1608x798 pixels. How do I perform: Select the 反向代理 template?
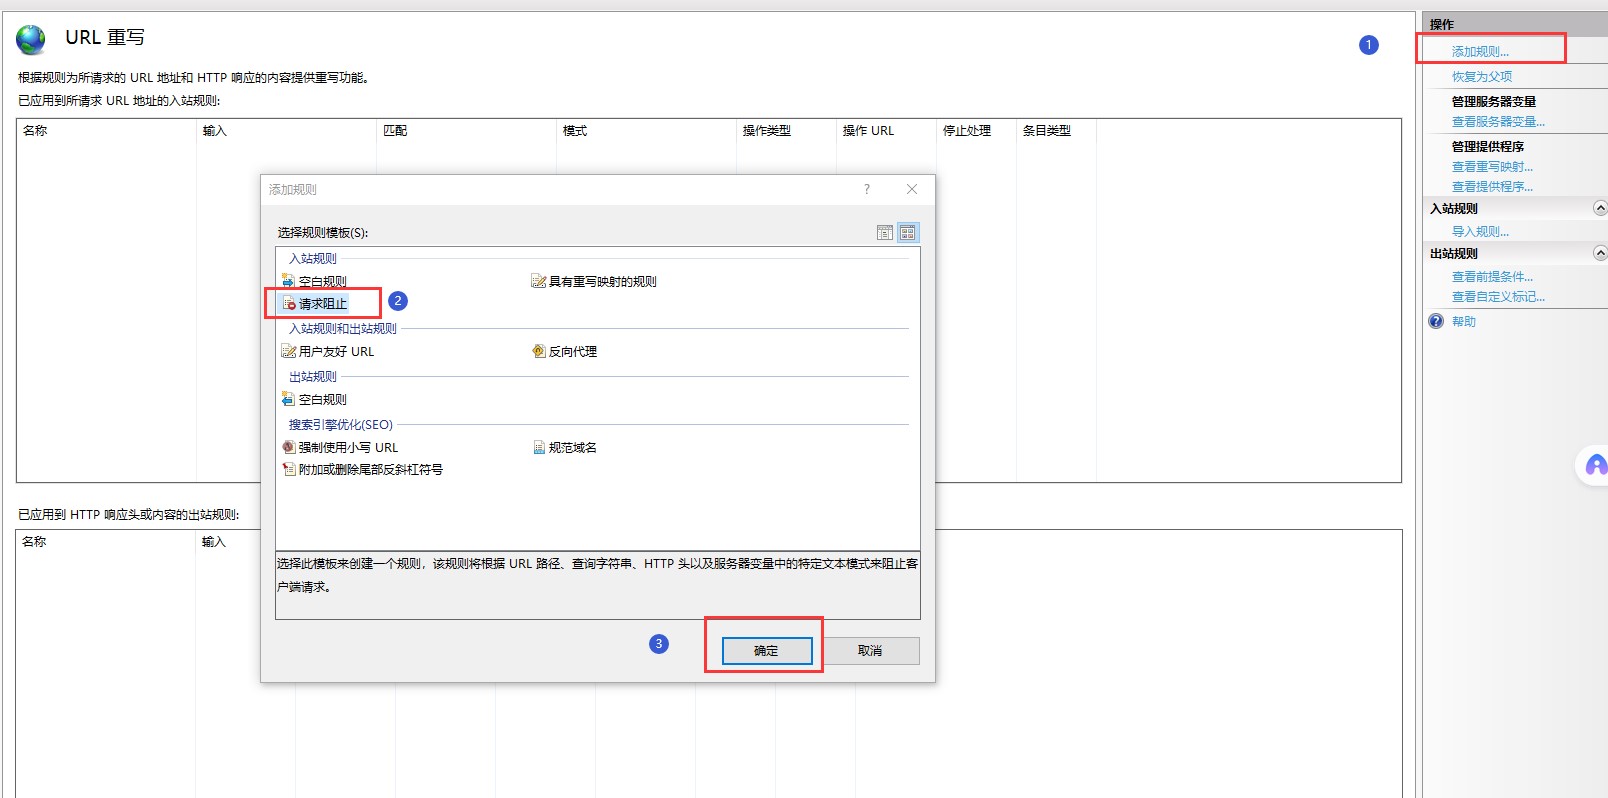(x=564, y=351)
